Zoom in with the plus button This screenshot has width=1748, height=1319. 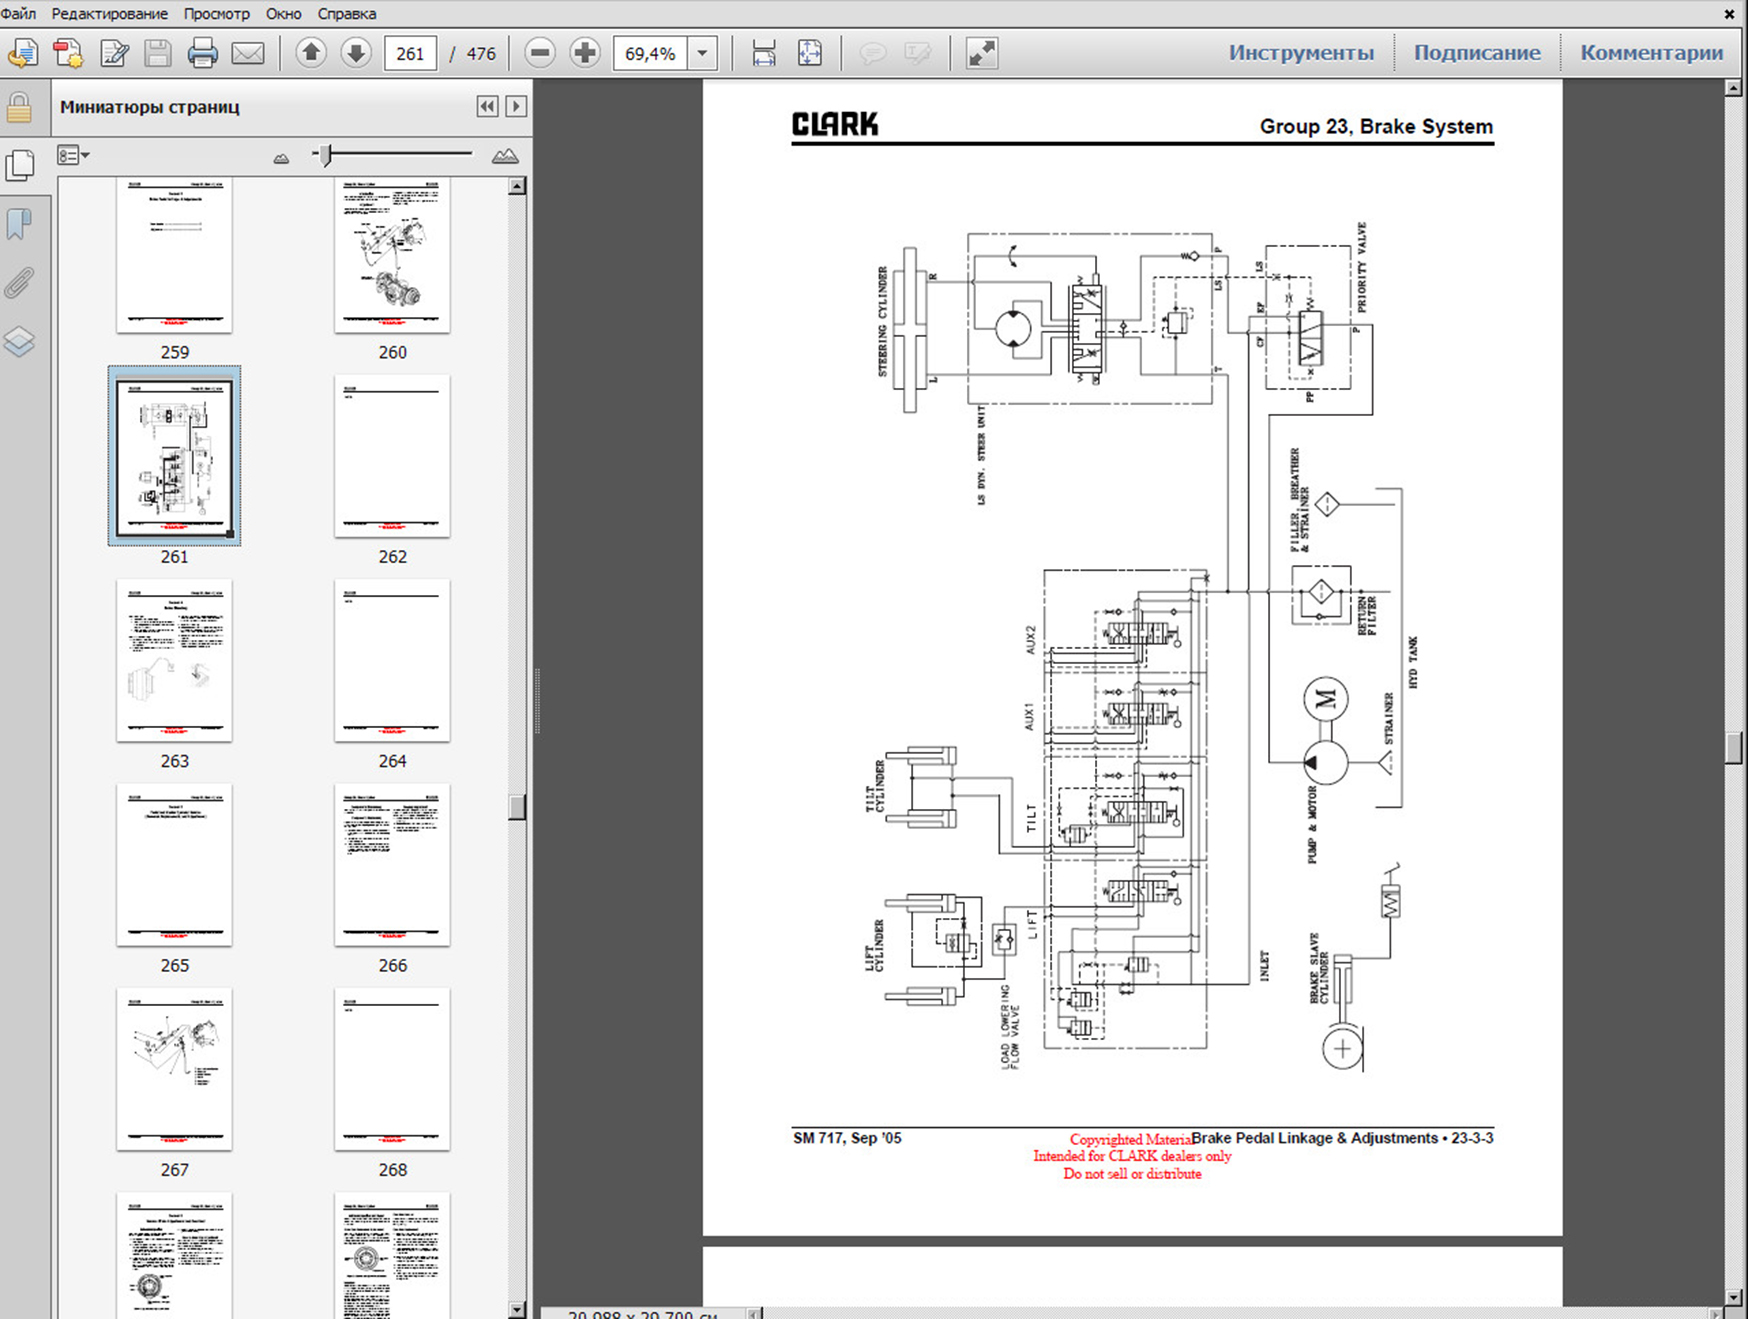585,53
